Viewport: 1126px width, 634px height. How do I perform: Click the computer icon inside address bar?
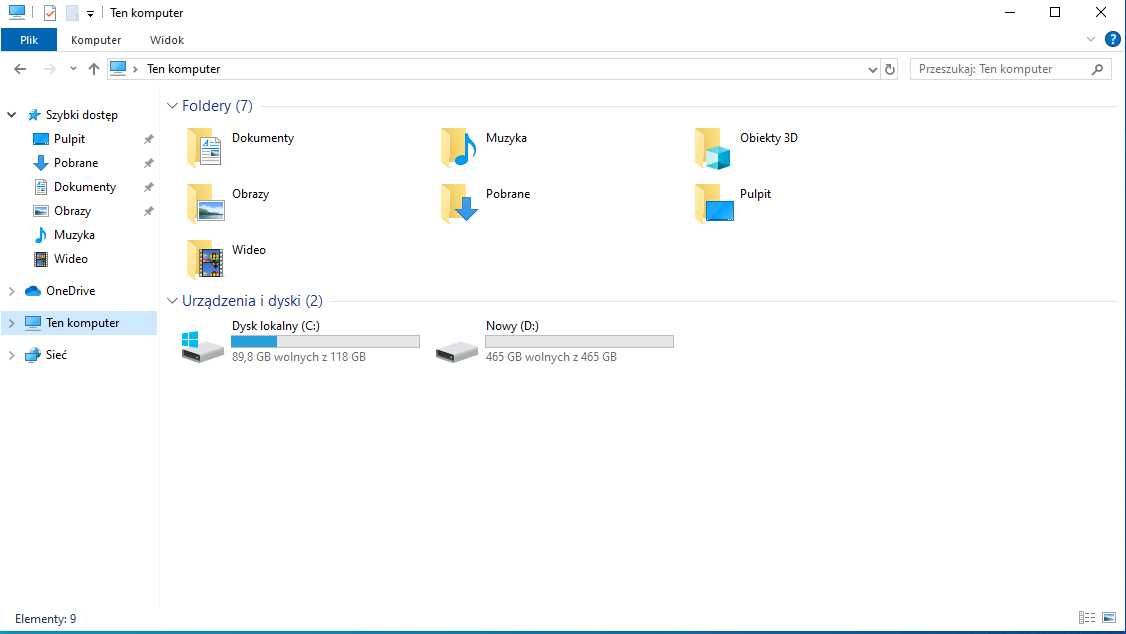[x=118, y=68]
